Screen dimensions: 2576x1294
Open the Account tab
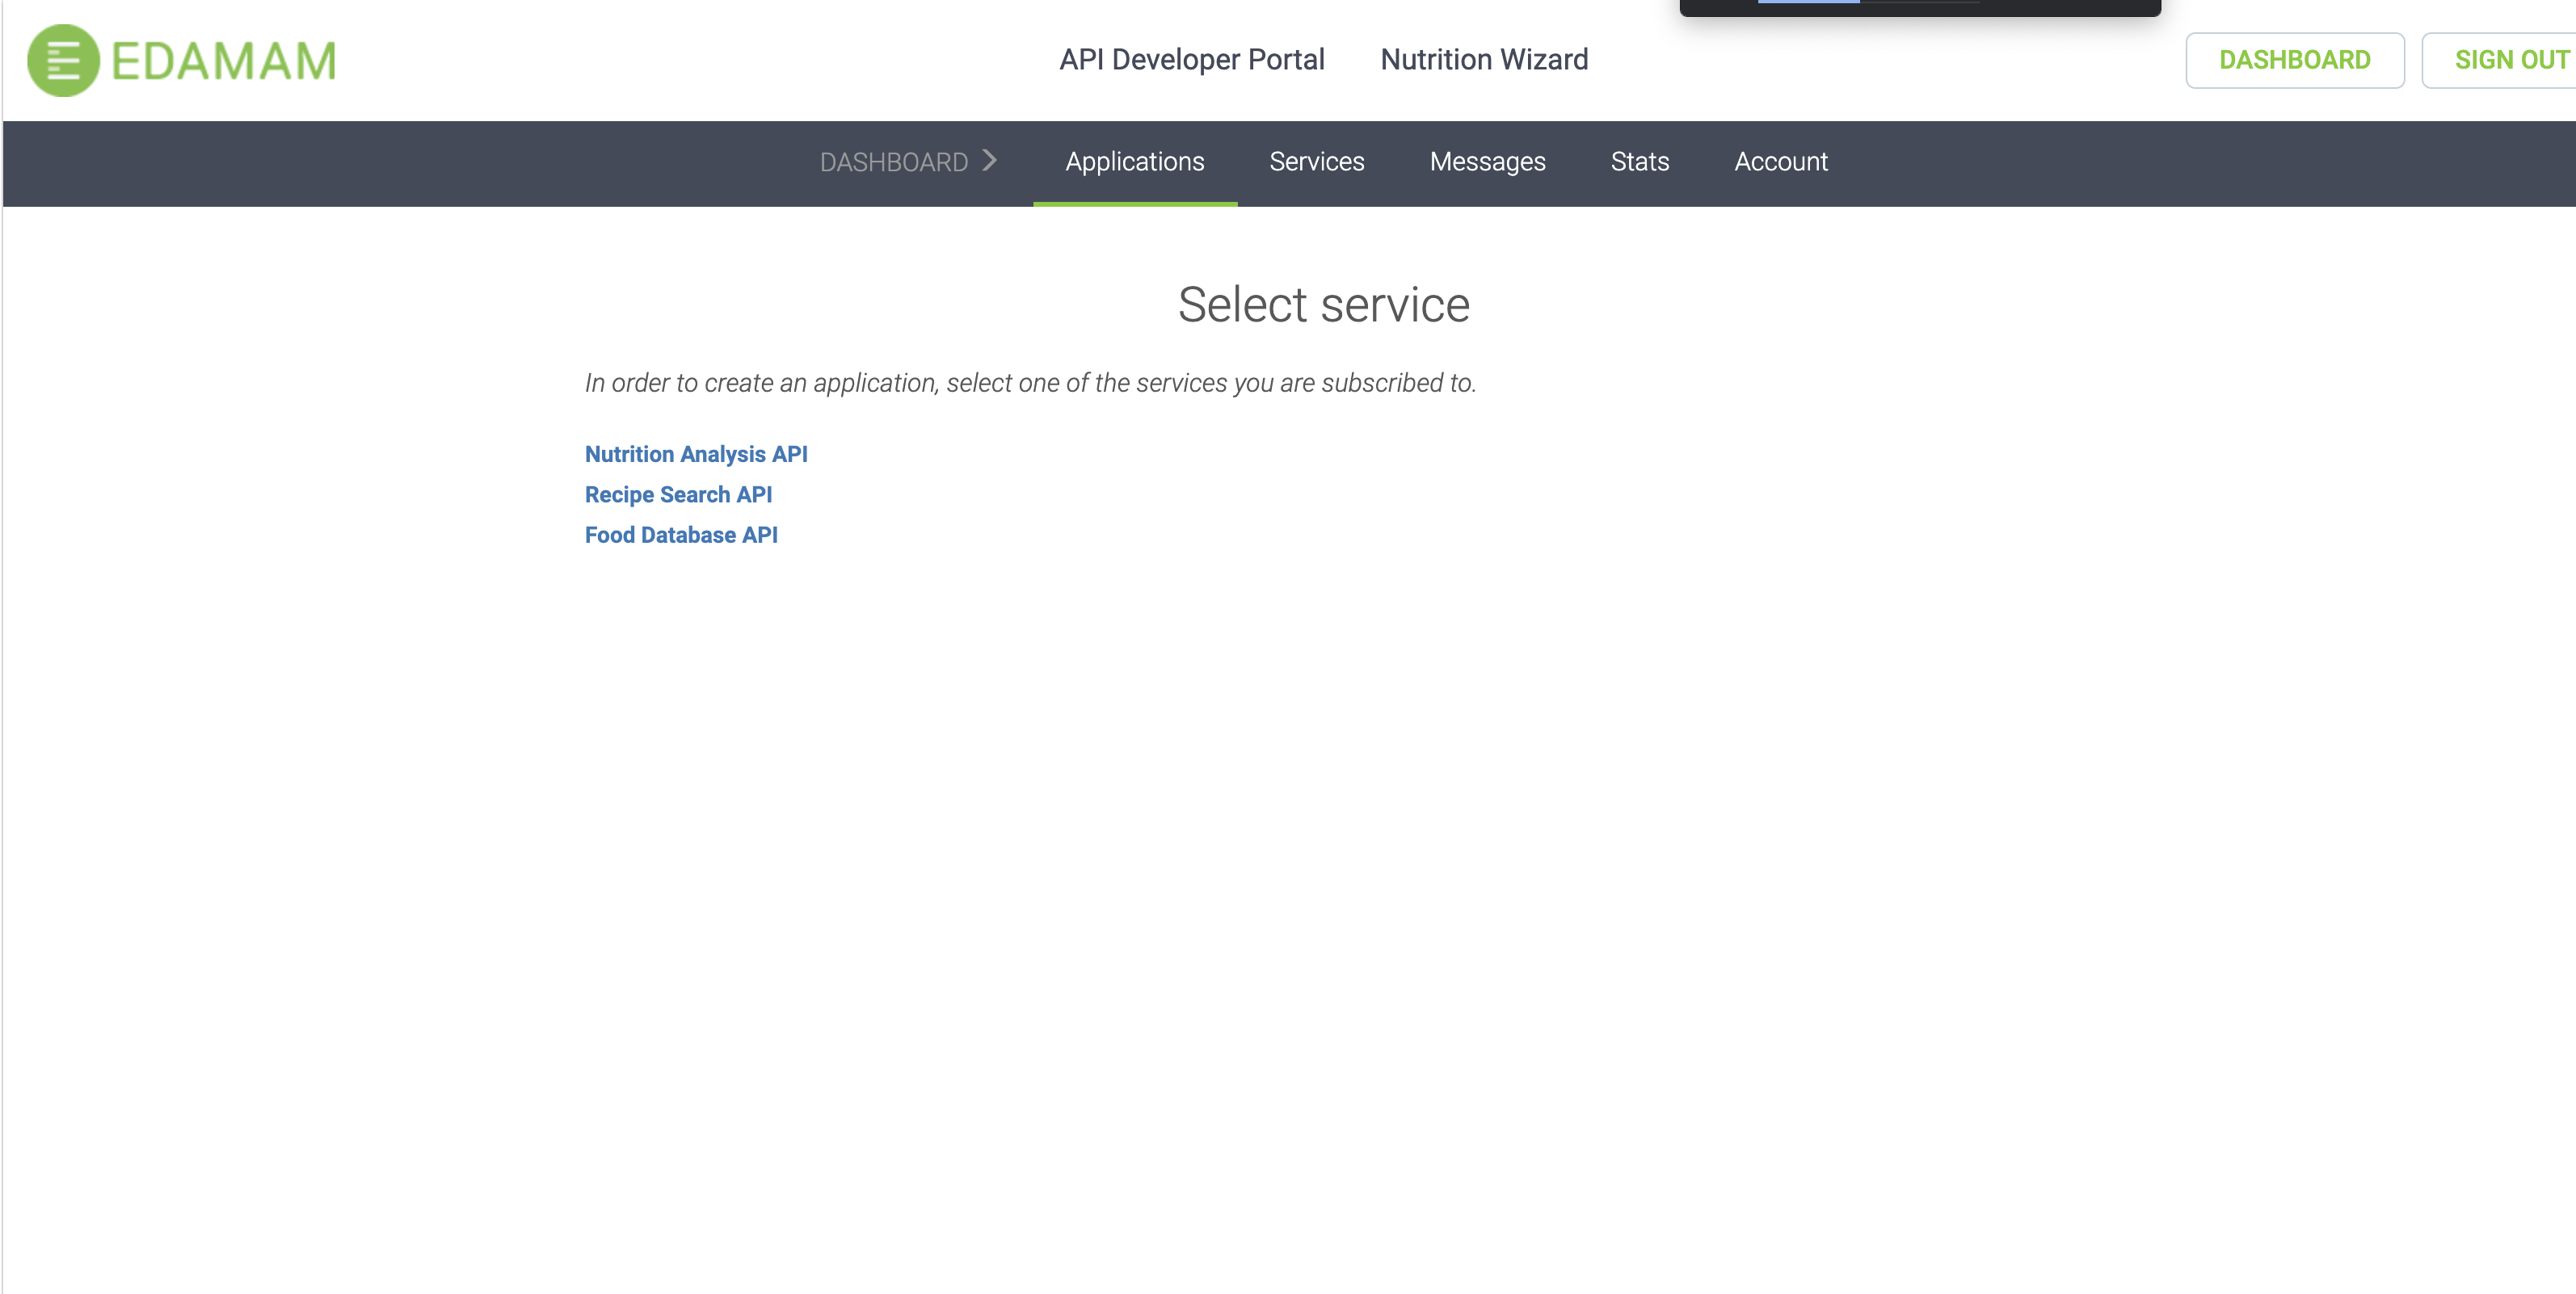click(1780, 162)
